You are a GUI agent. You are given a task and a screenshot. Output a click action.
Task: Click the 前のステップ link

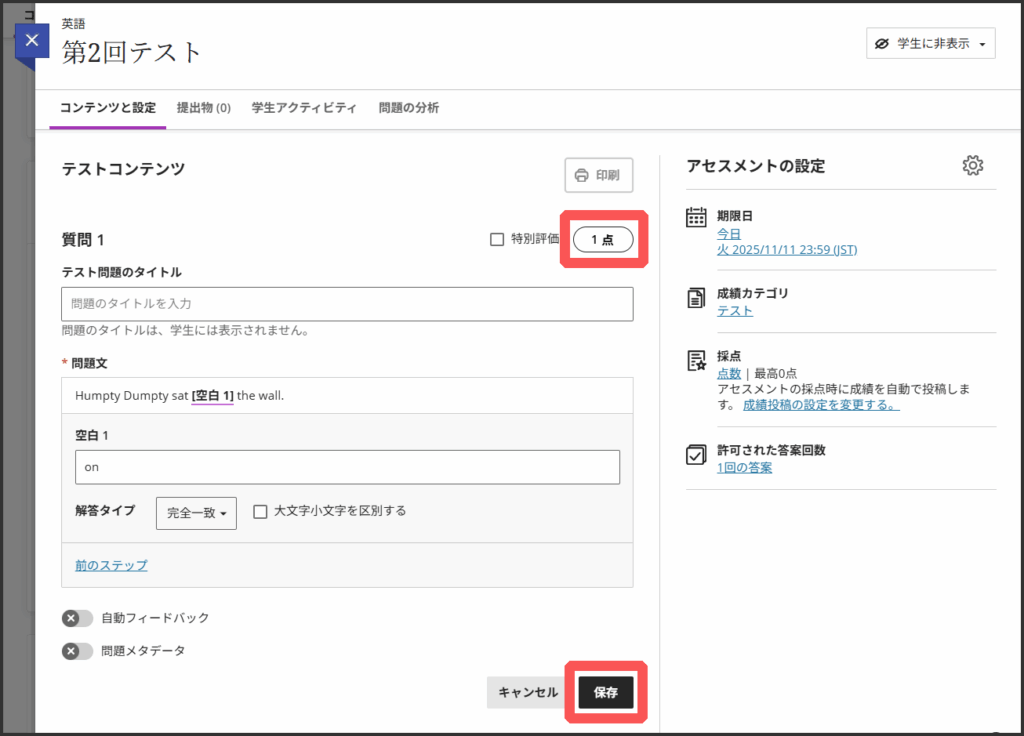click(x=111, y=566)
